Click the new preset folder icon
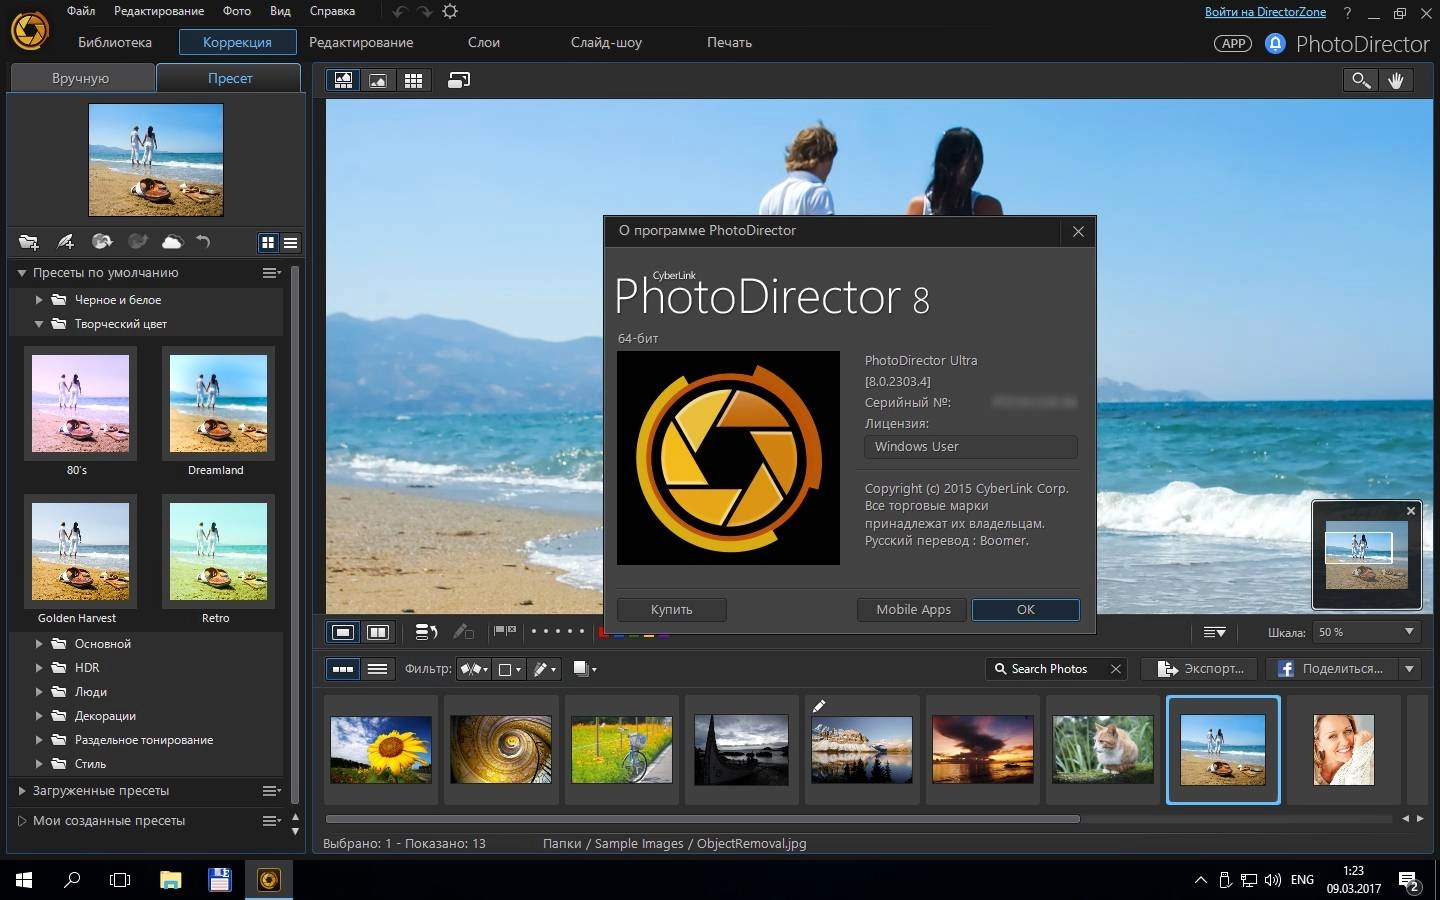The height and width of the screenshot is (900, 1440). coord(29,242)
